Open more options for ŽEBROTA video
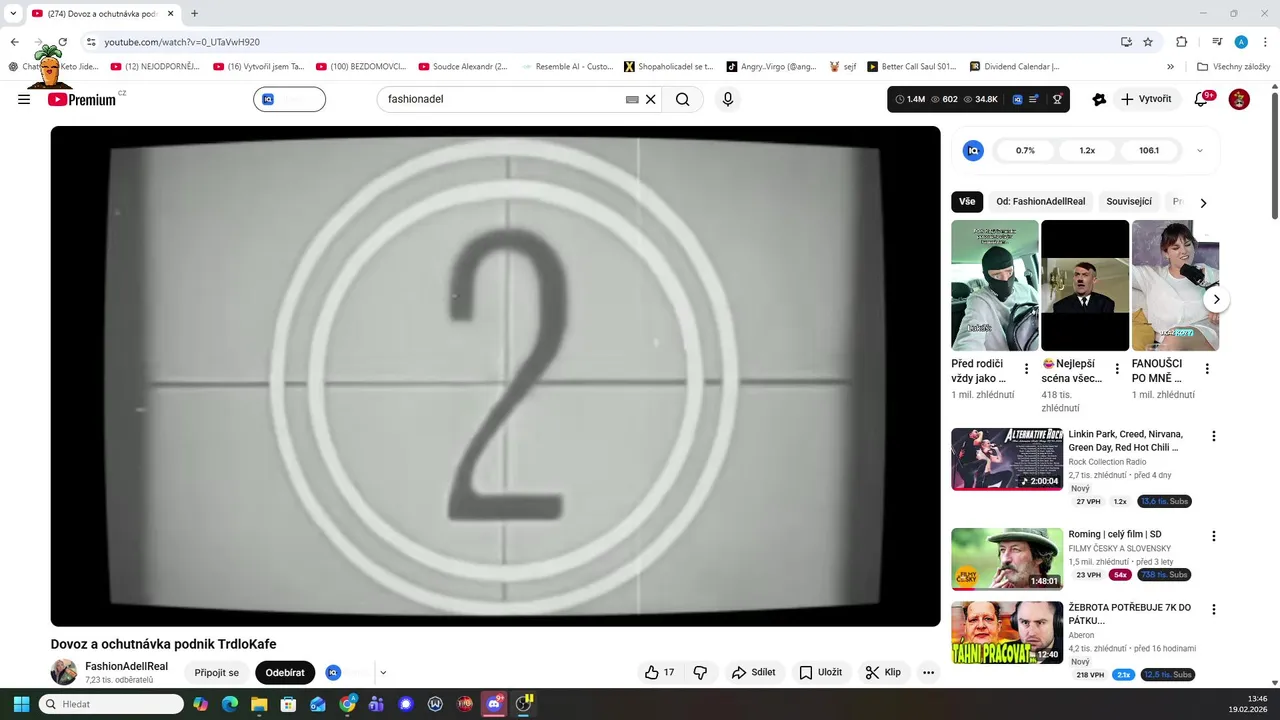Image resolution: width=1280 pixels, height=720 pixels. pyautogui.click(x=1214, y=609)
